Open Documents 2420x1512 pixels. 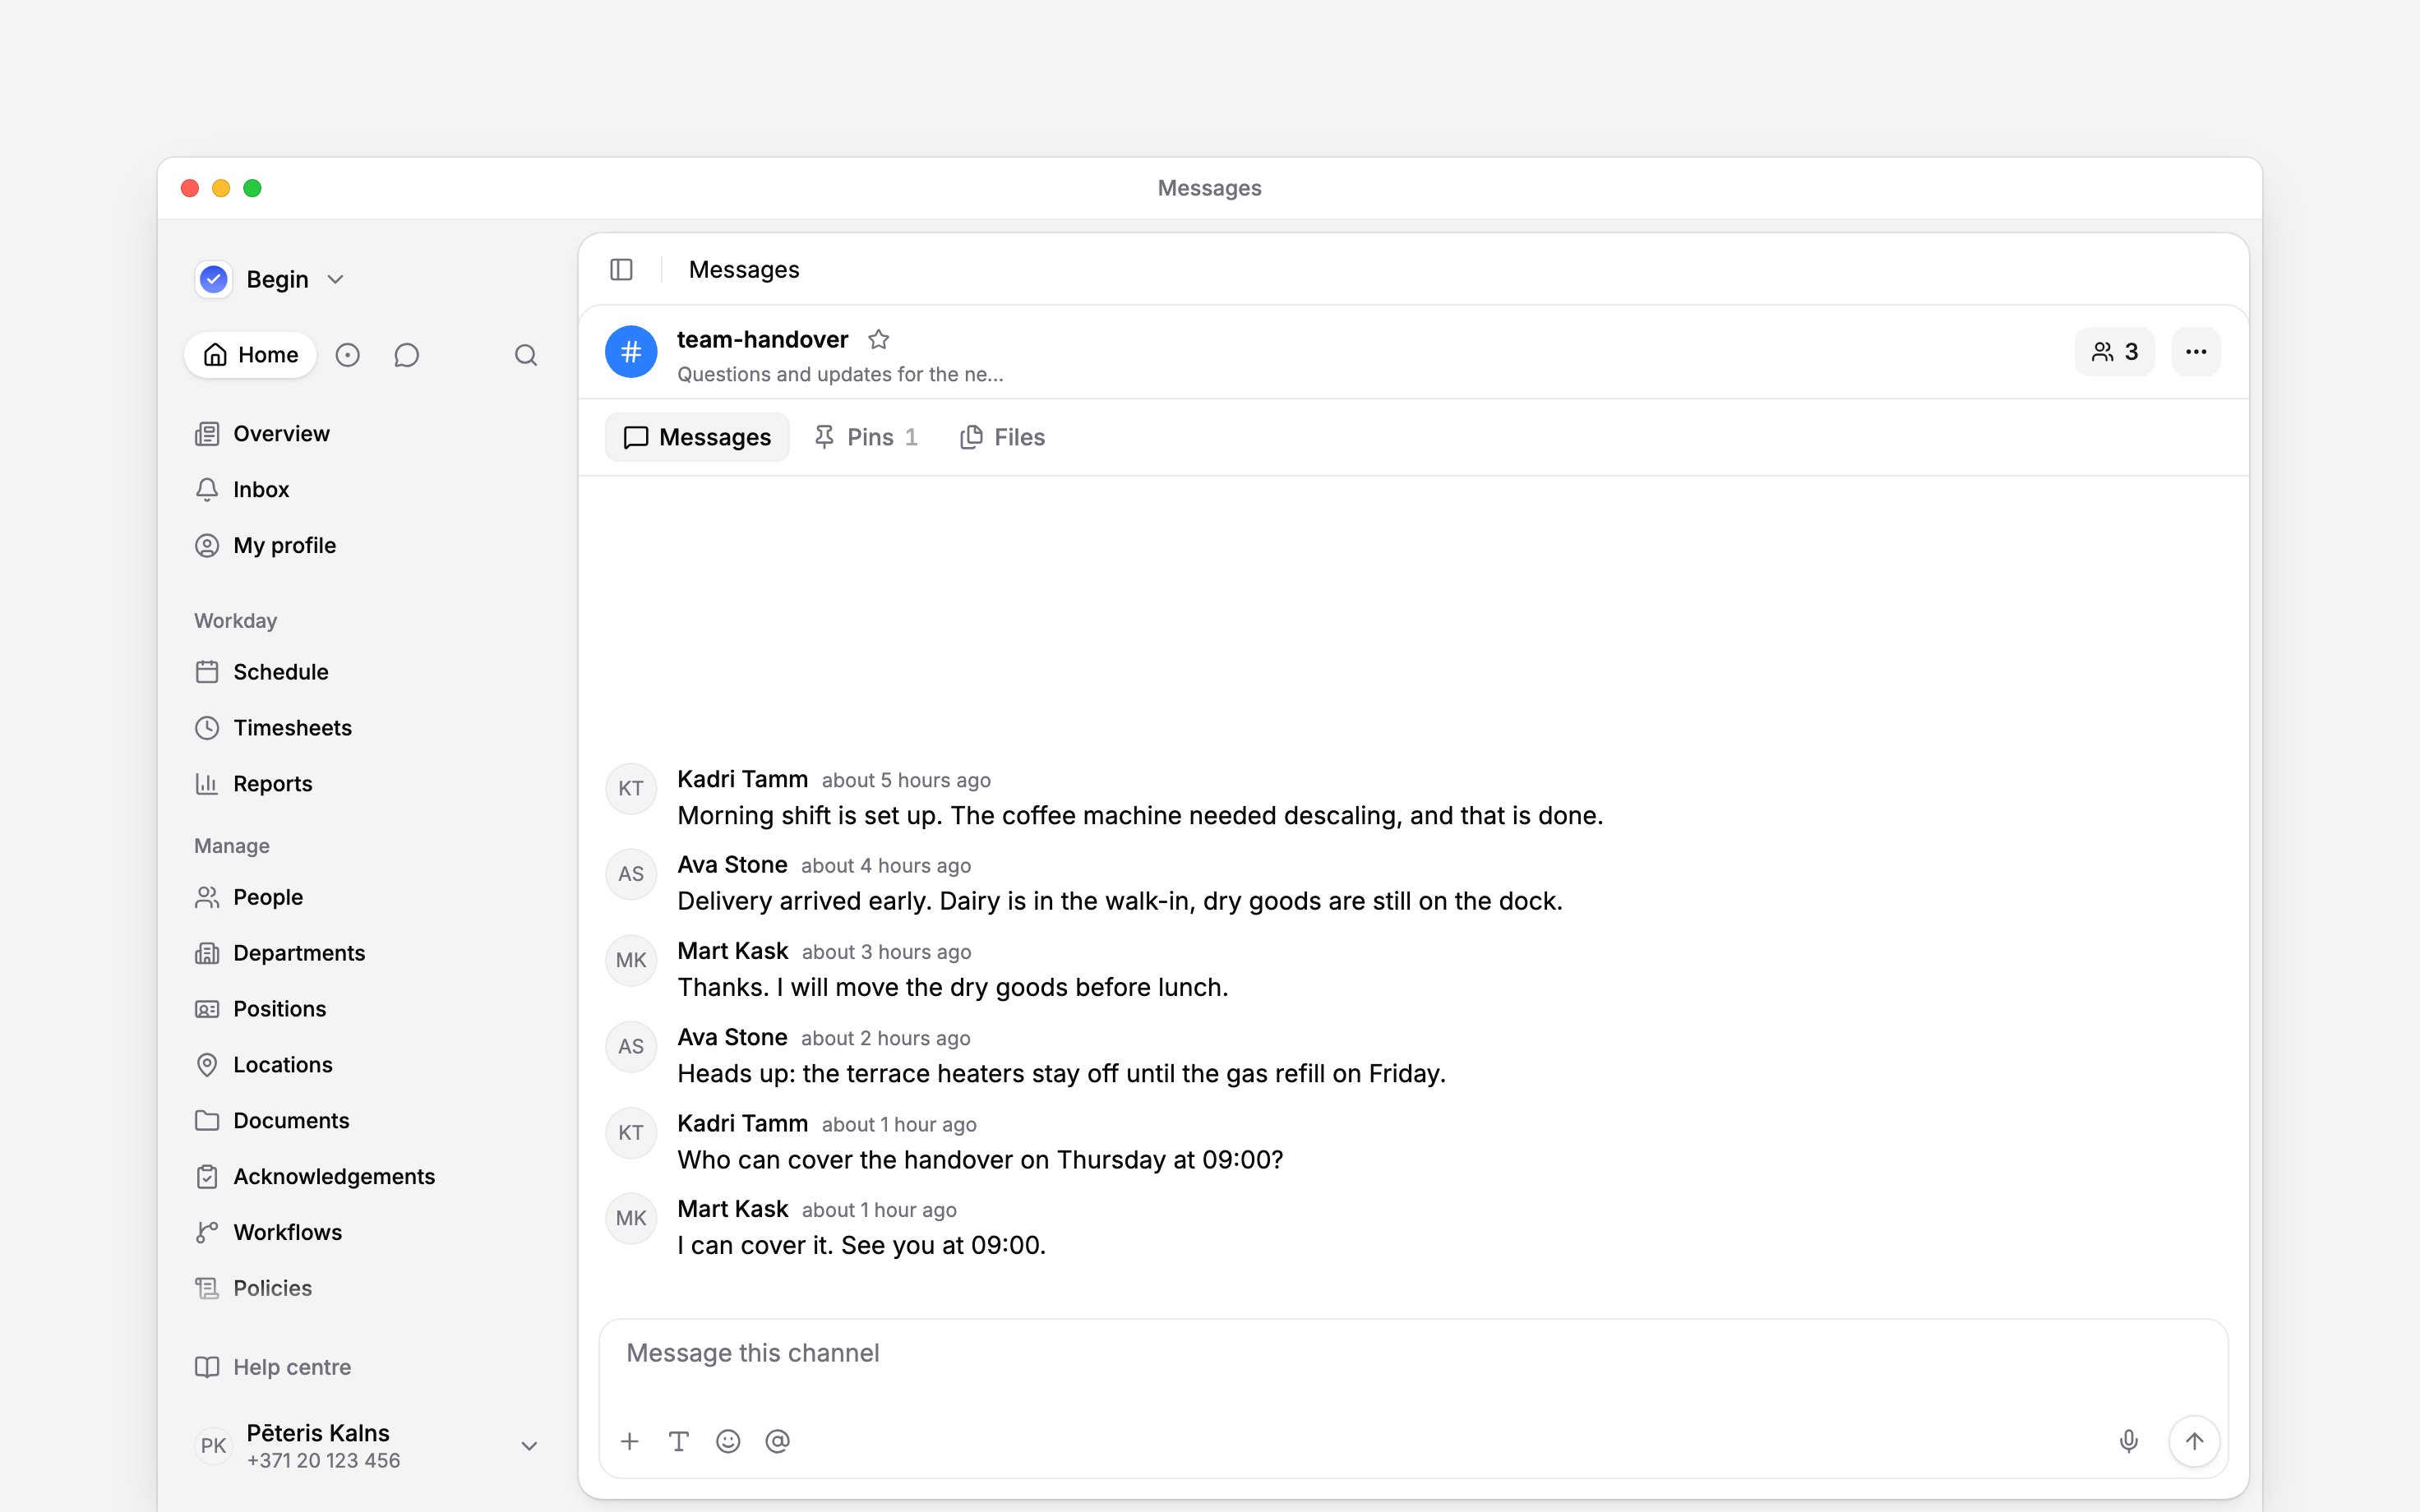pos(368,1121)
